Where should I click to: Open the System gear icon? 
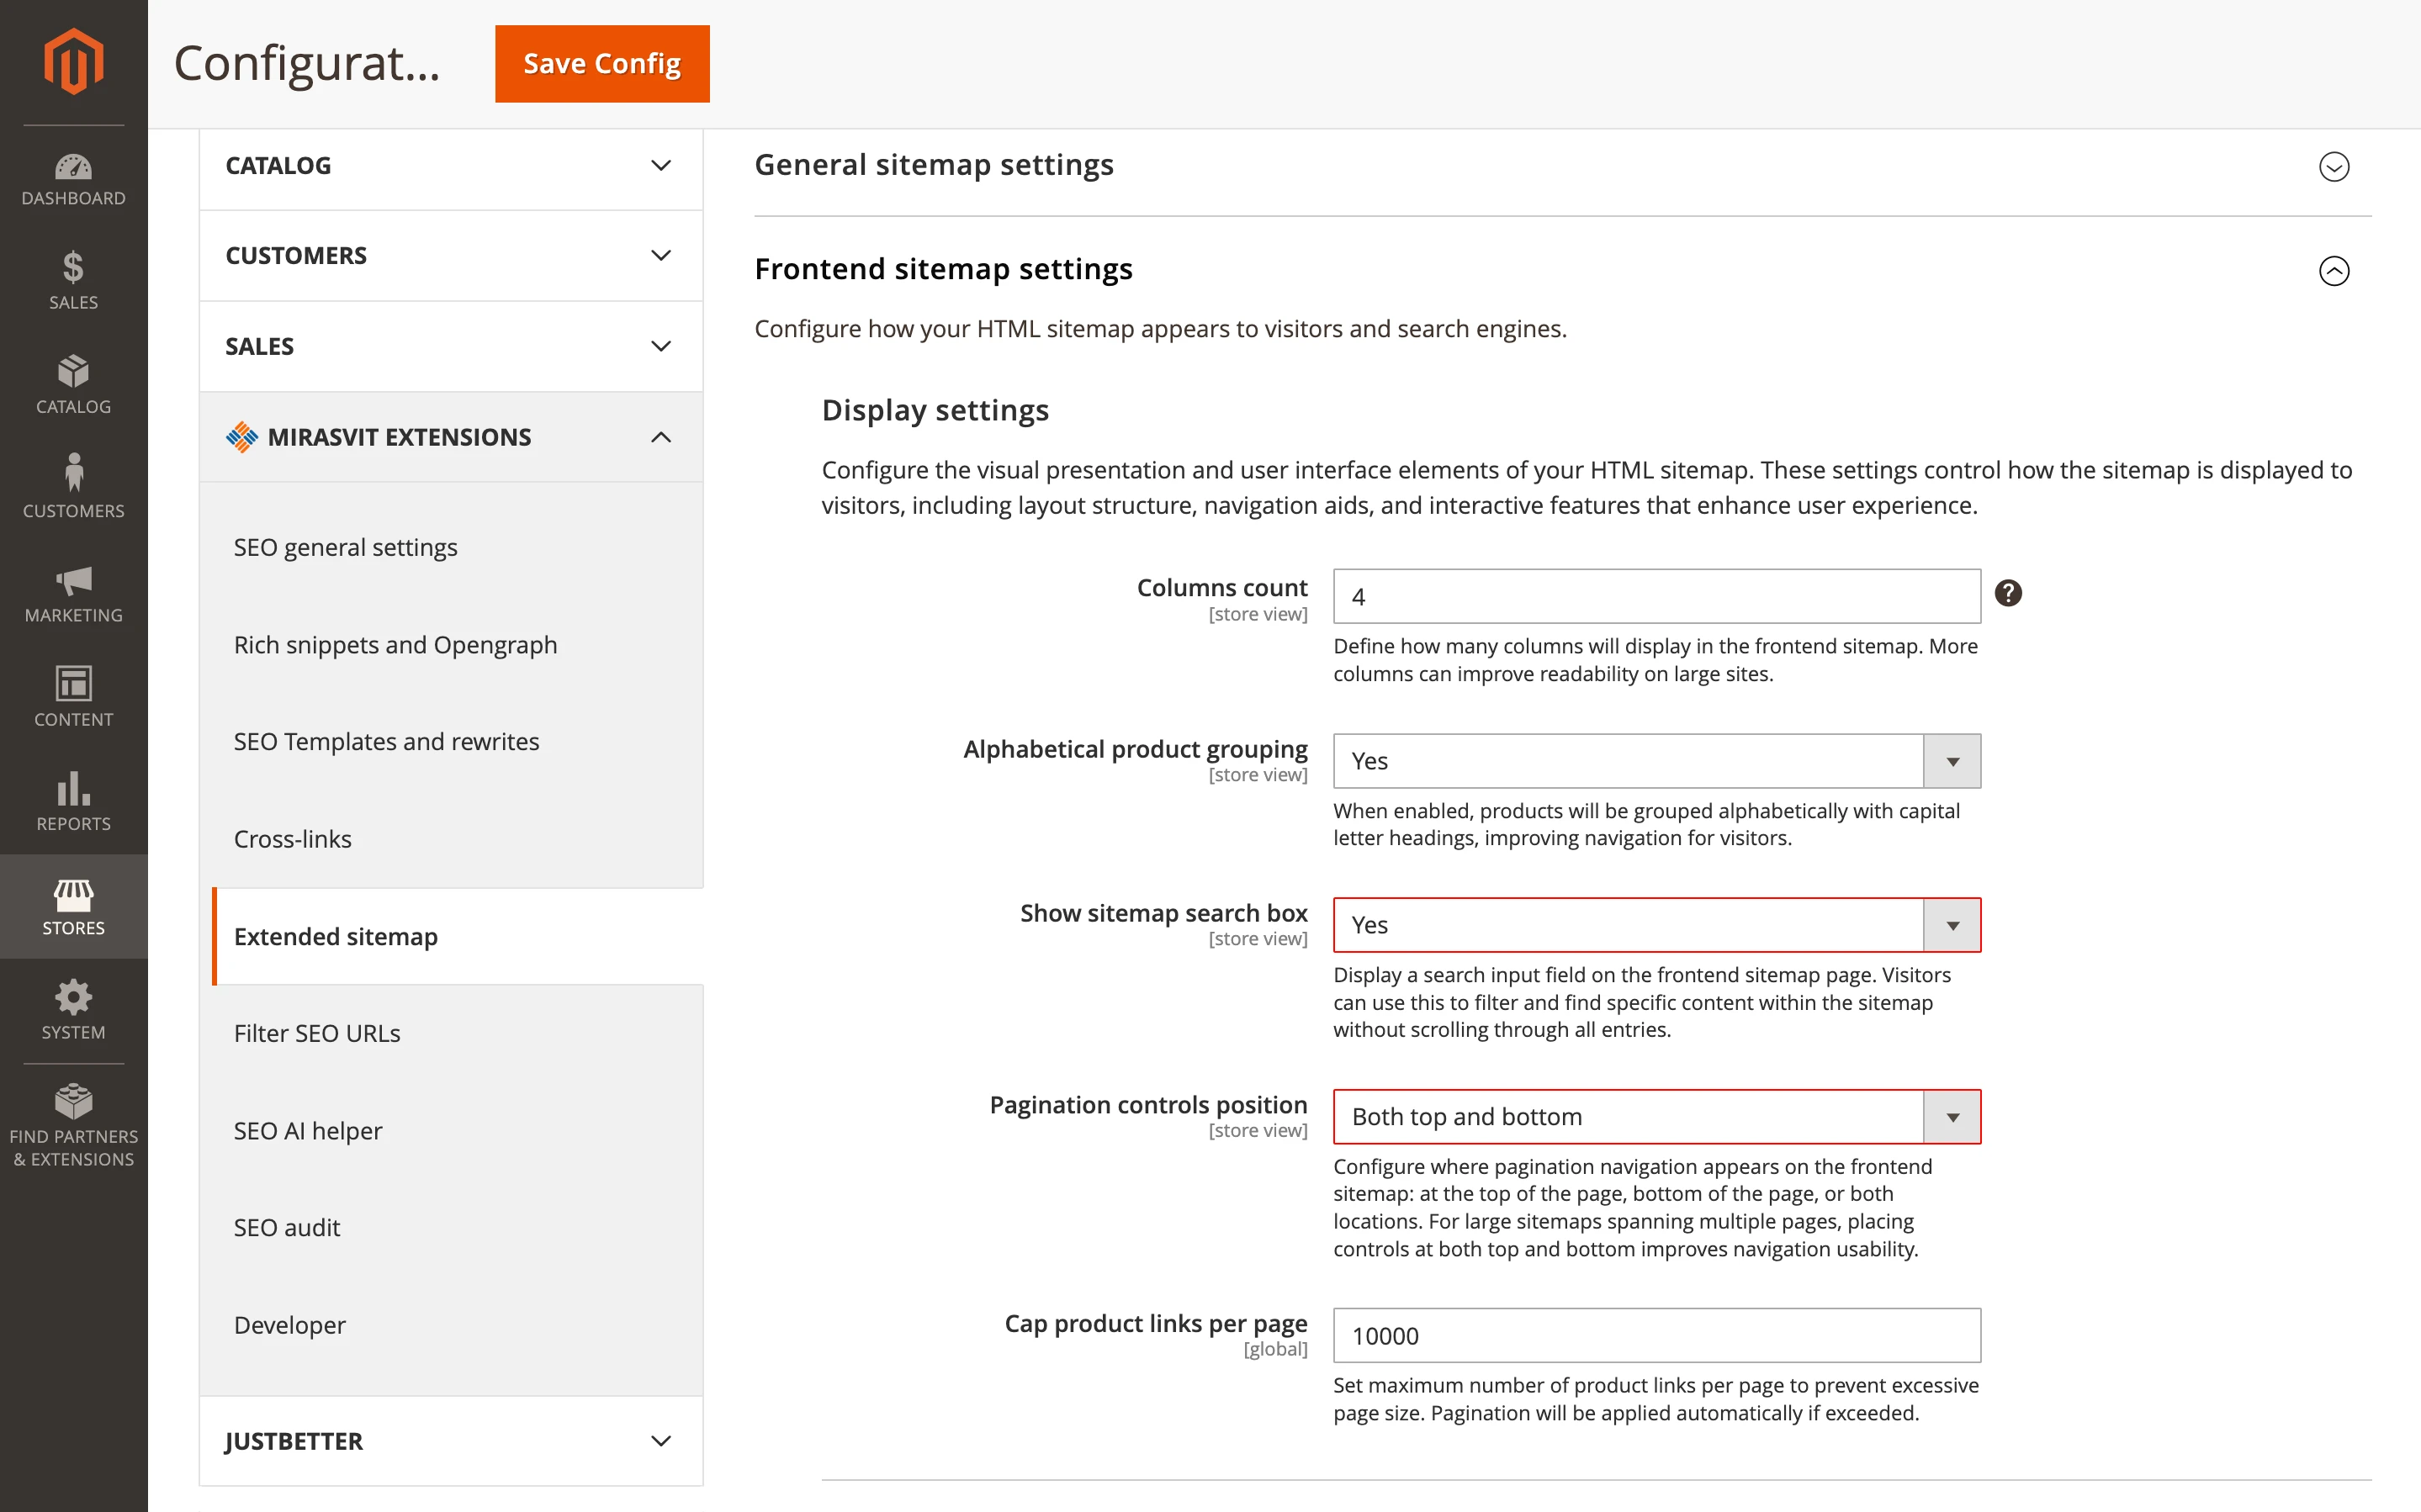click(73, 1008)
